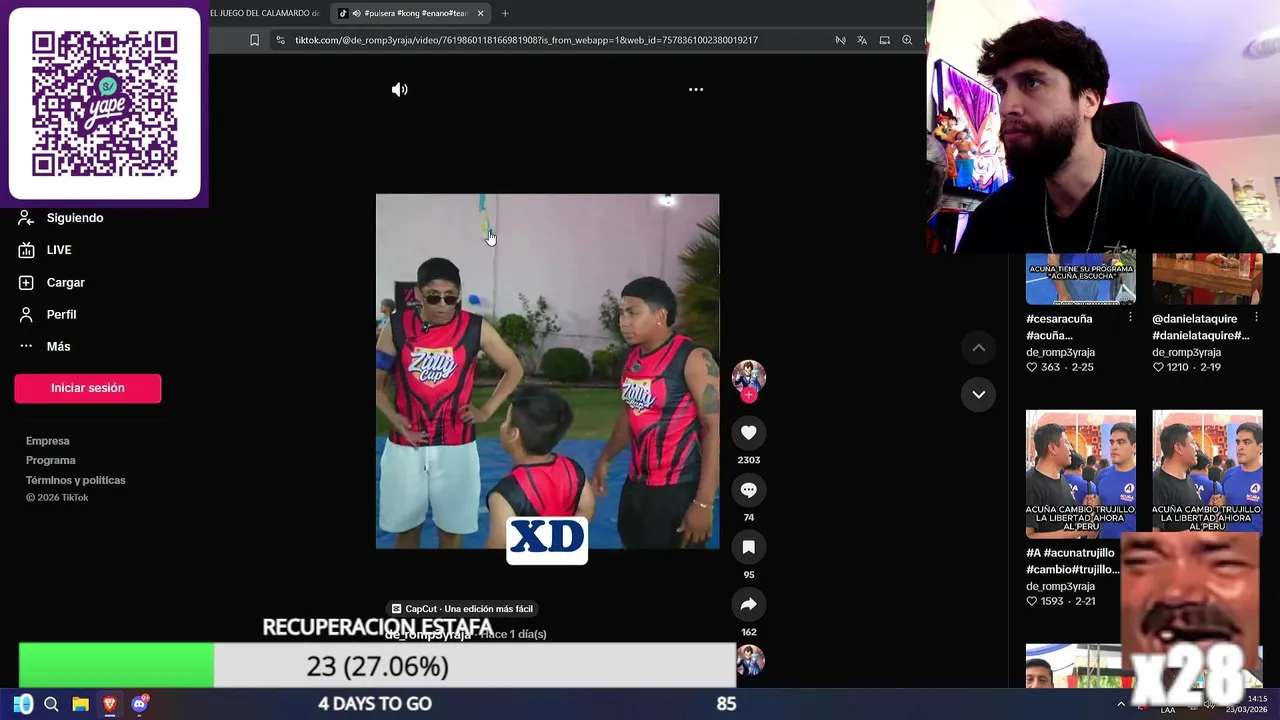The height and width of the screenshot is (720, 1280).
Task: Open zoom magnifier icon in address bar
Action: click(907, 40)
